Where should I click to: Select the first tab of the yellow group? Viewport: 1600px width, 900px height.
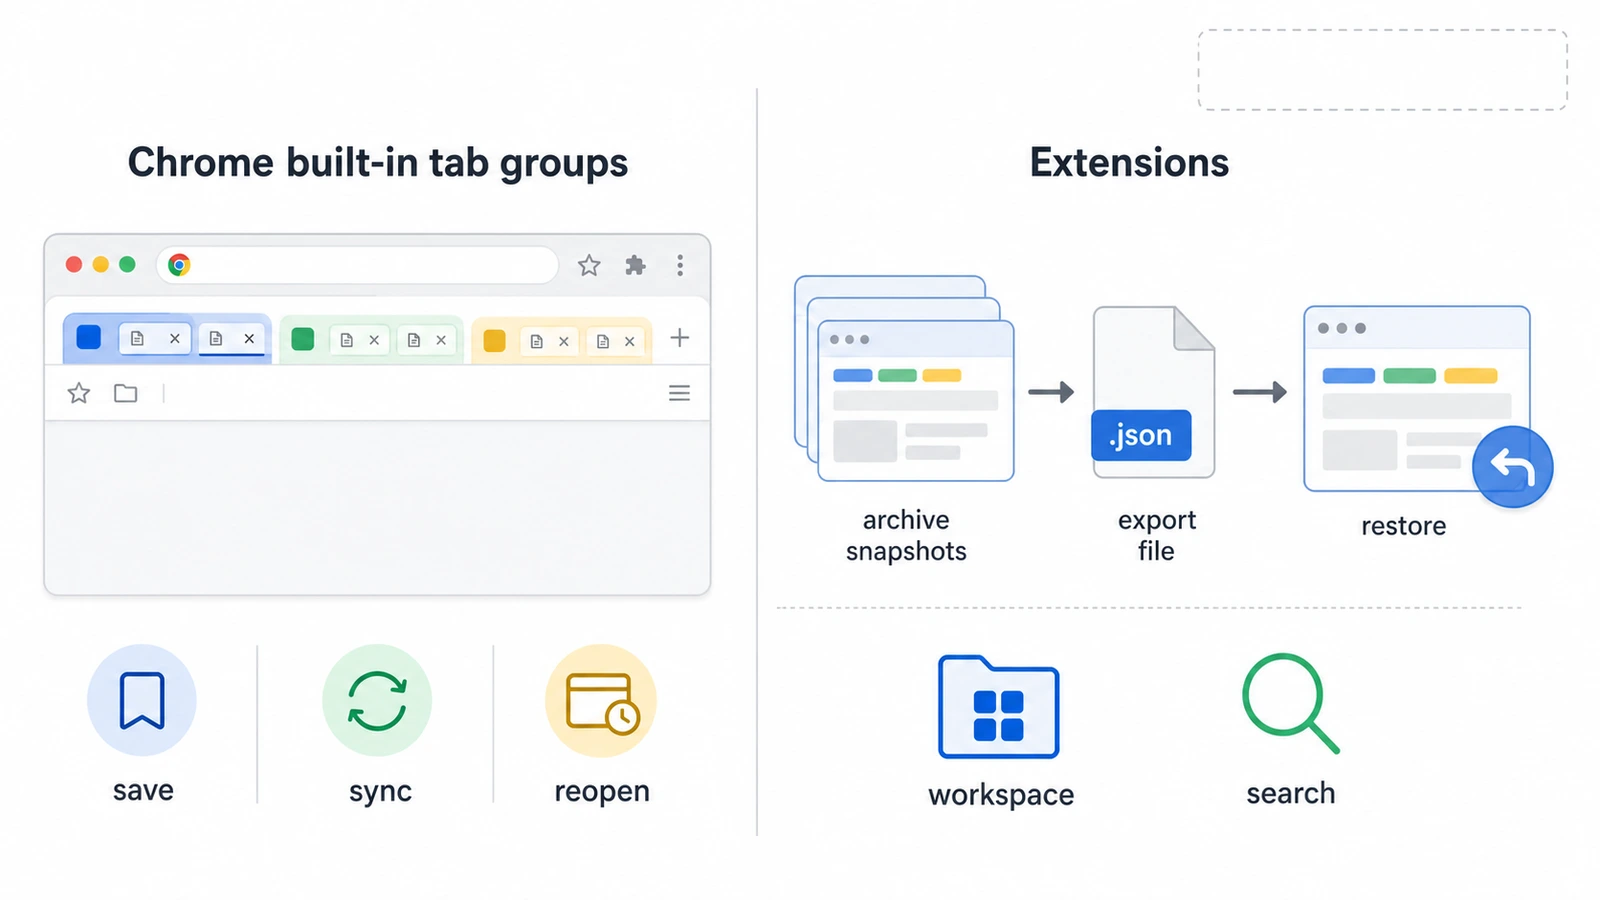[x=549, y=341]
